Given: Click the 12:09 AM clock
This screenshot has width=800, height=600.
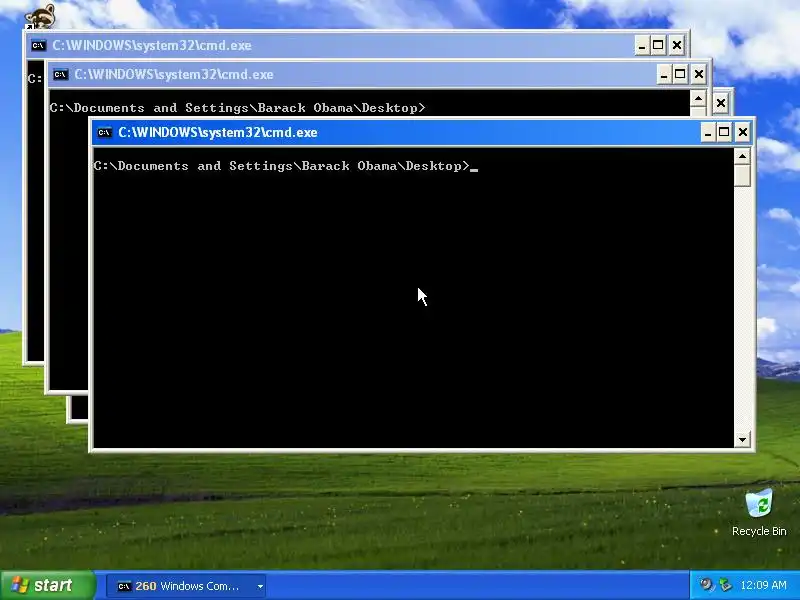Looking at the screenshot, I should 763,585.
